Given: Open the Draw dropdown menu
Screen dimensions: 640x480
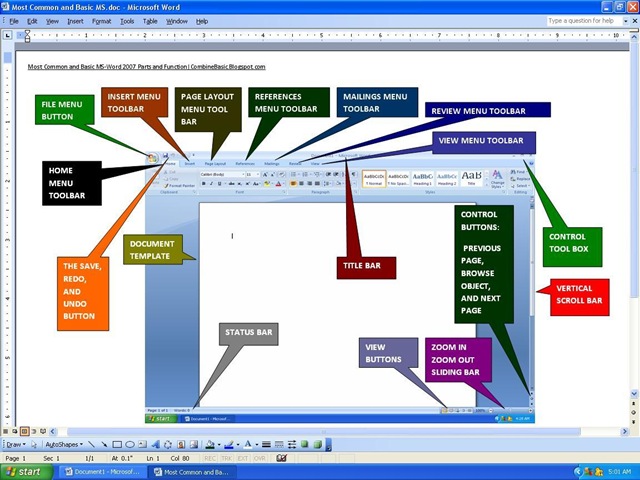Looking at the screenshot, I should pos(16,444).
